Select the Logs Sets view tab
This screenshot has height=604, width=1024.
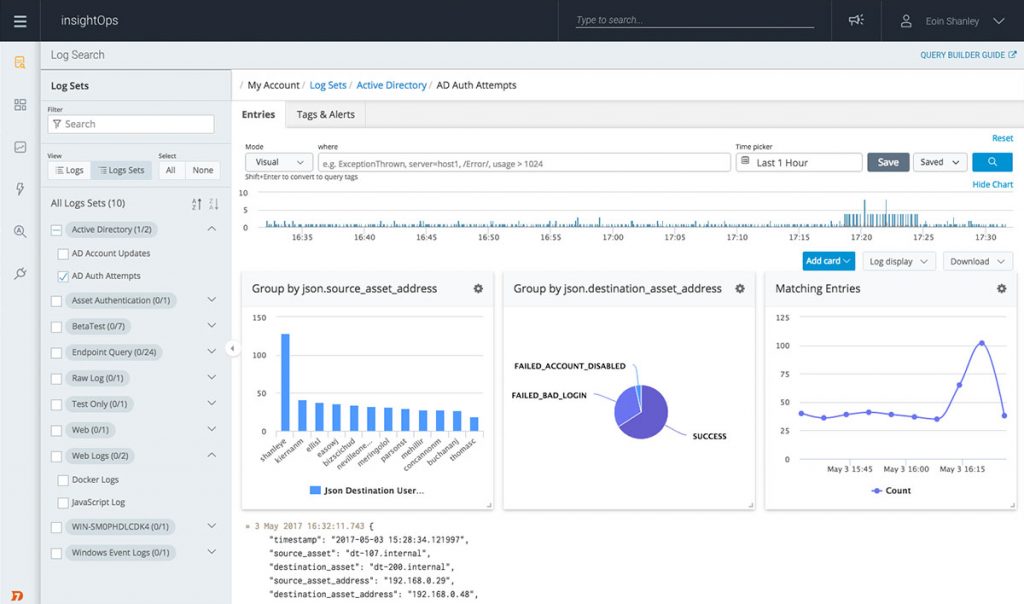[x=121, y=170]
